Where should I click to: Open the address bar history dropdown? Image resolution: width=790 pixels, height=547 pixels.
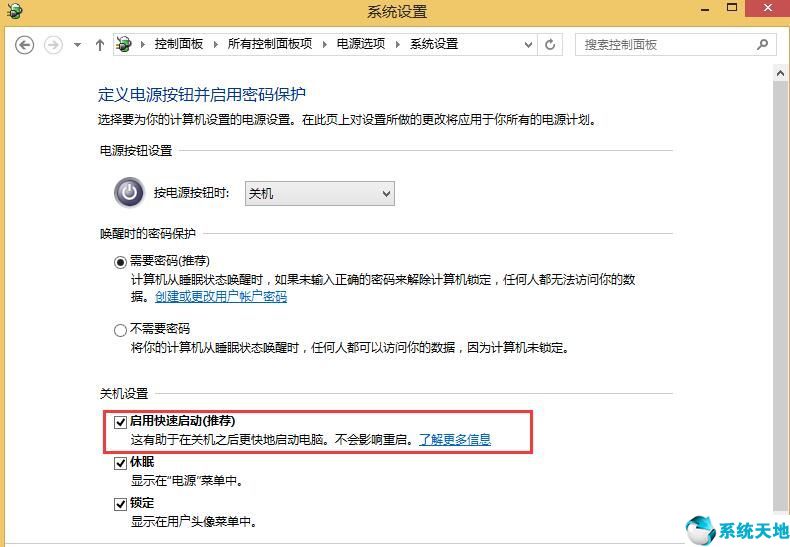coord(528,45)
